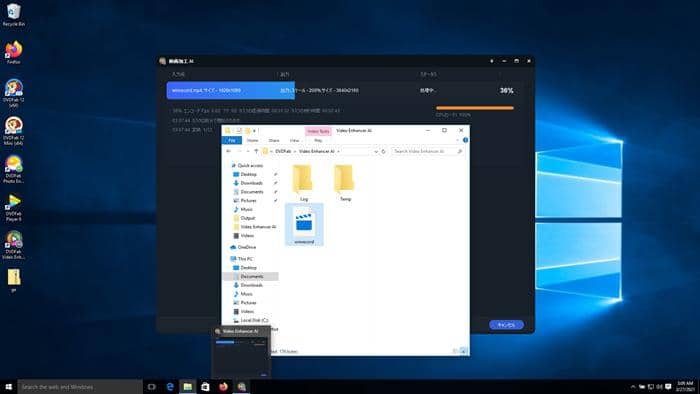Image resolution: width=700 pixels, height=394 pixels.
Task: Open Microsoft Edge from the taskbar
Action: [170, 386]
